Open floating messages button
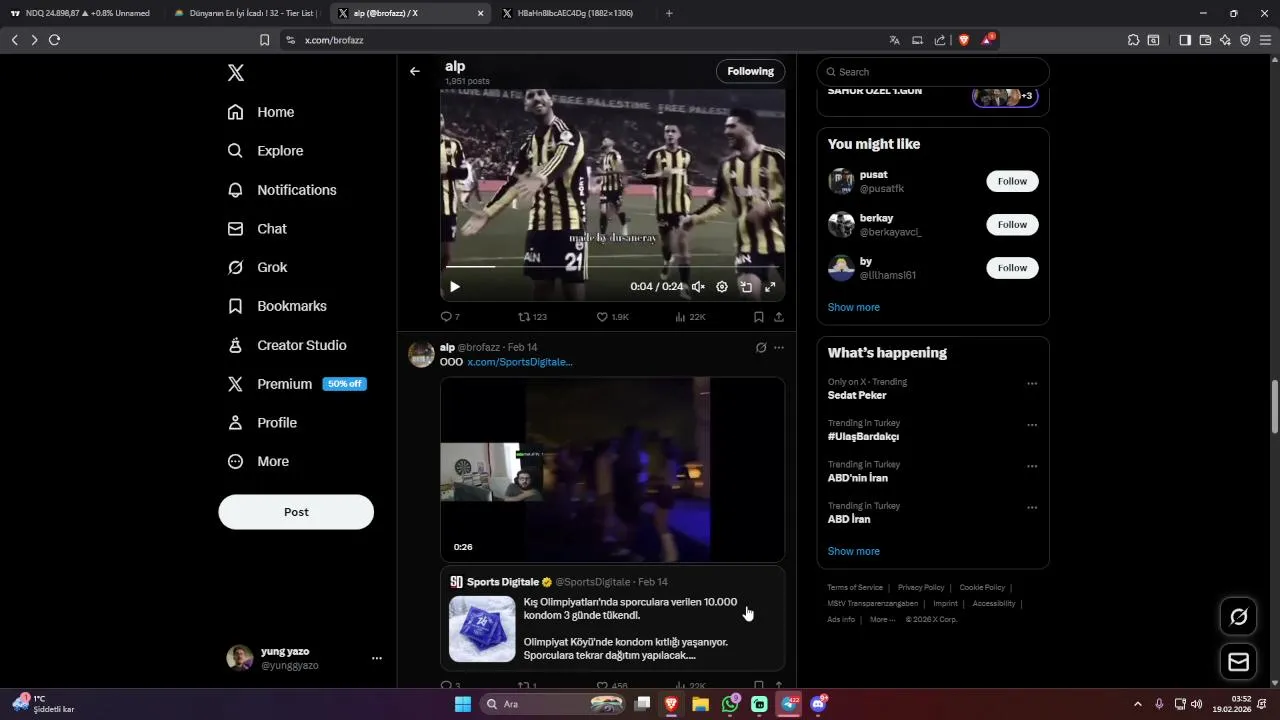 tap(1238, 662)
